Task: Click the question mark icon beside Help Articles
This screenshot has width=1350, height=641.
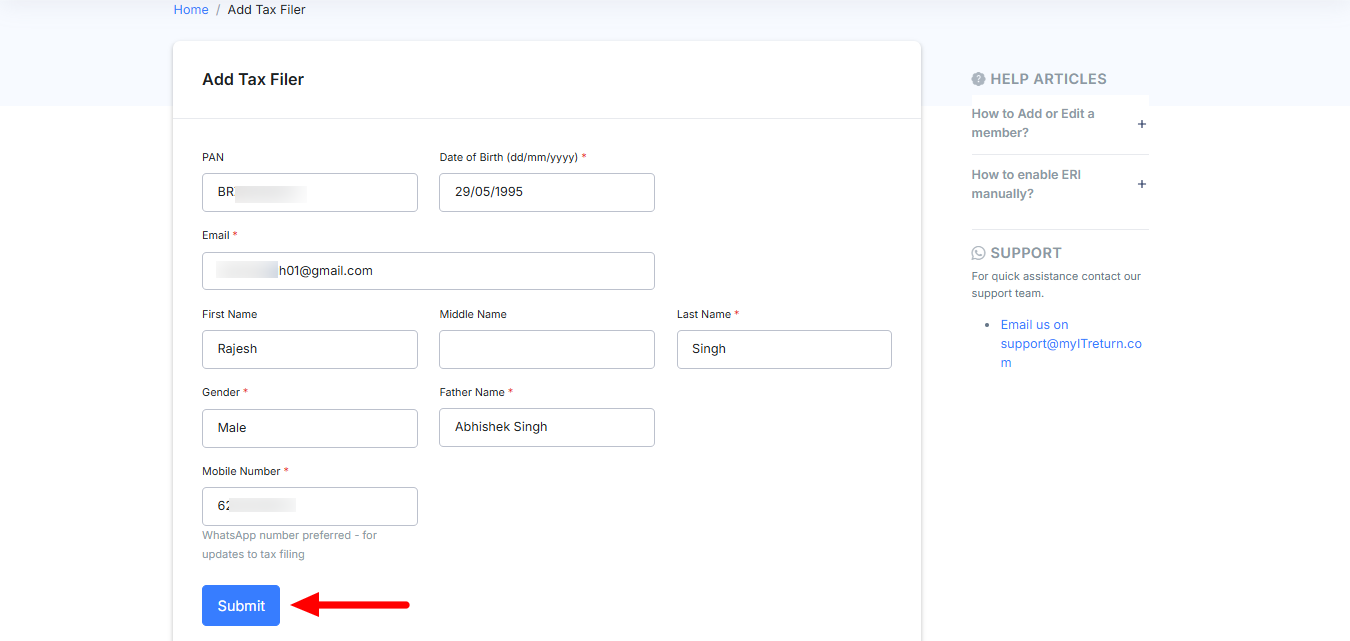Action: point(978,79)
